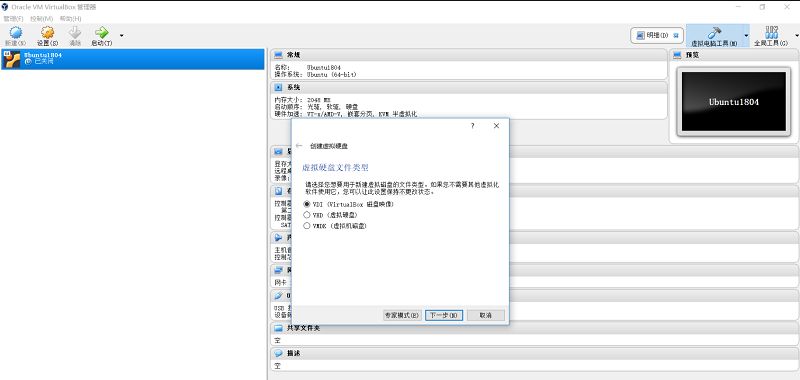This screenshot has height=380, width=800.
Task: Click the Expert Mode (专家模式) button
Action: (x=402, y=315)
